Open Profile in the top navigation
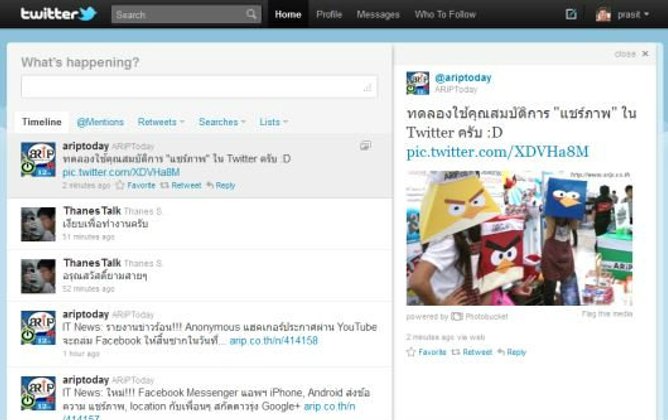The image size is (668, 420). tap(329, 14)
